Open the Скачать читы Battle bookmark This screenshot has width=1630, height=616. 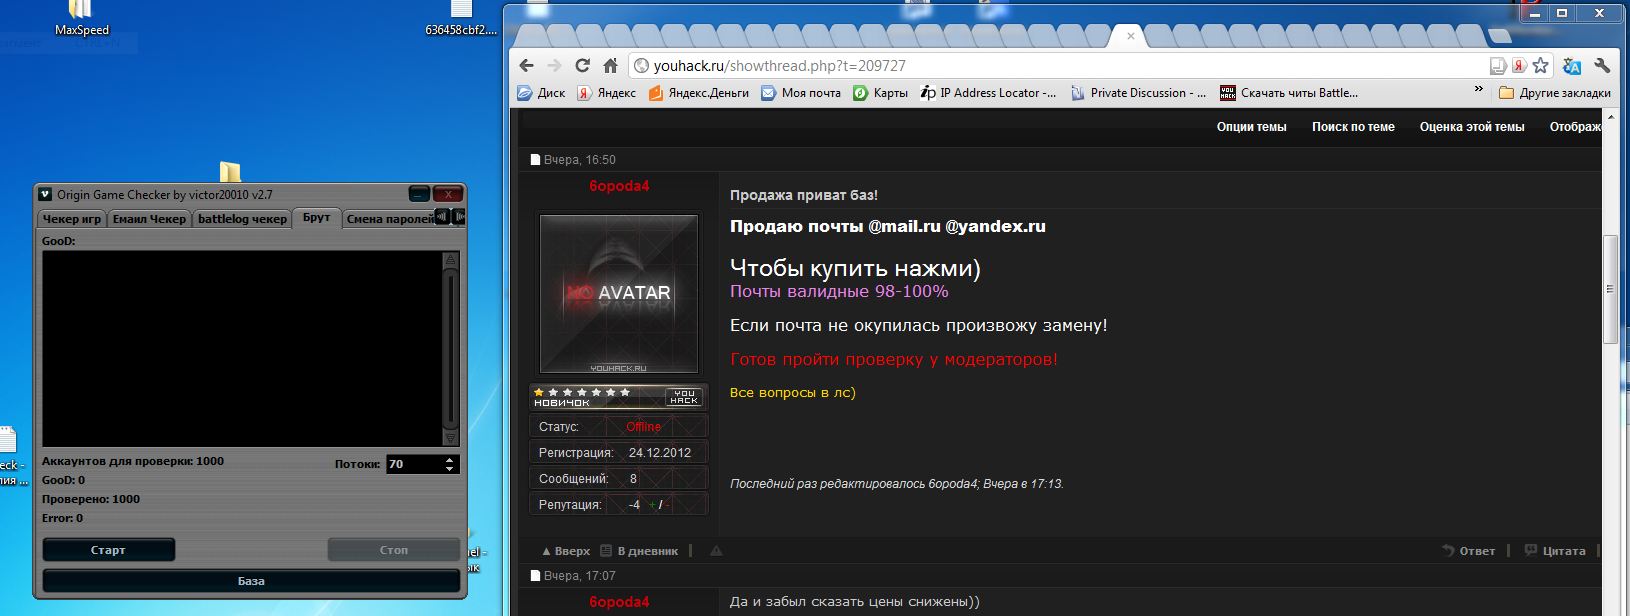click(x=1289, y=93)
